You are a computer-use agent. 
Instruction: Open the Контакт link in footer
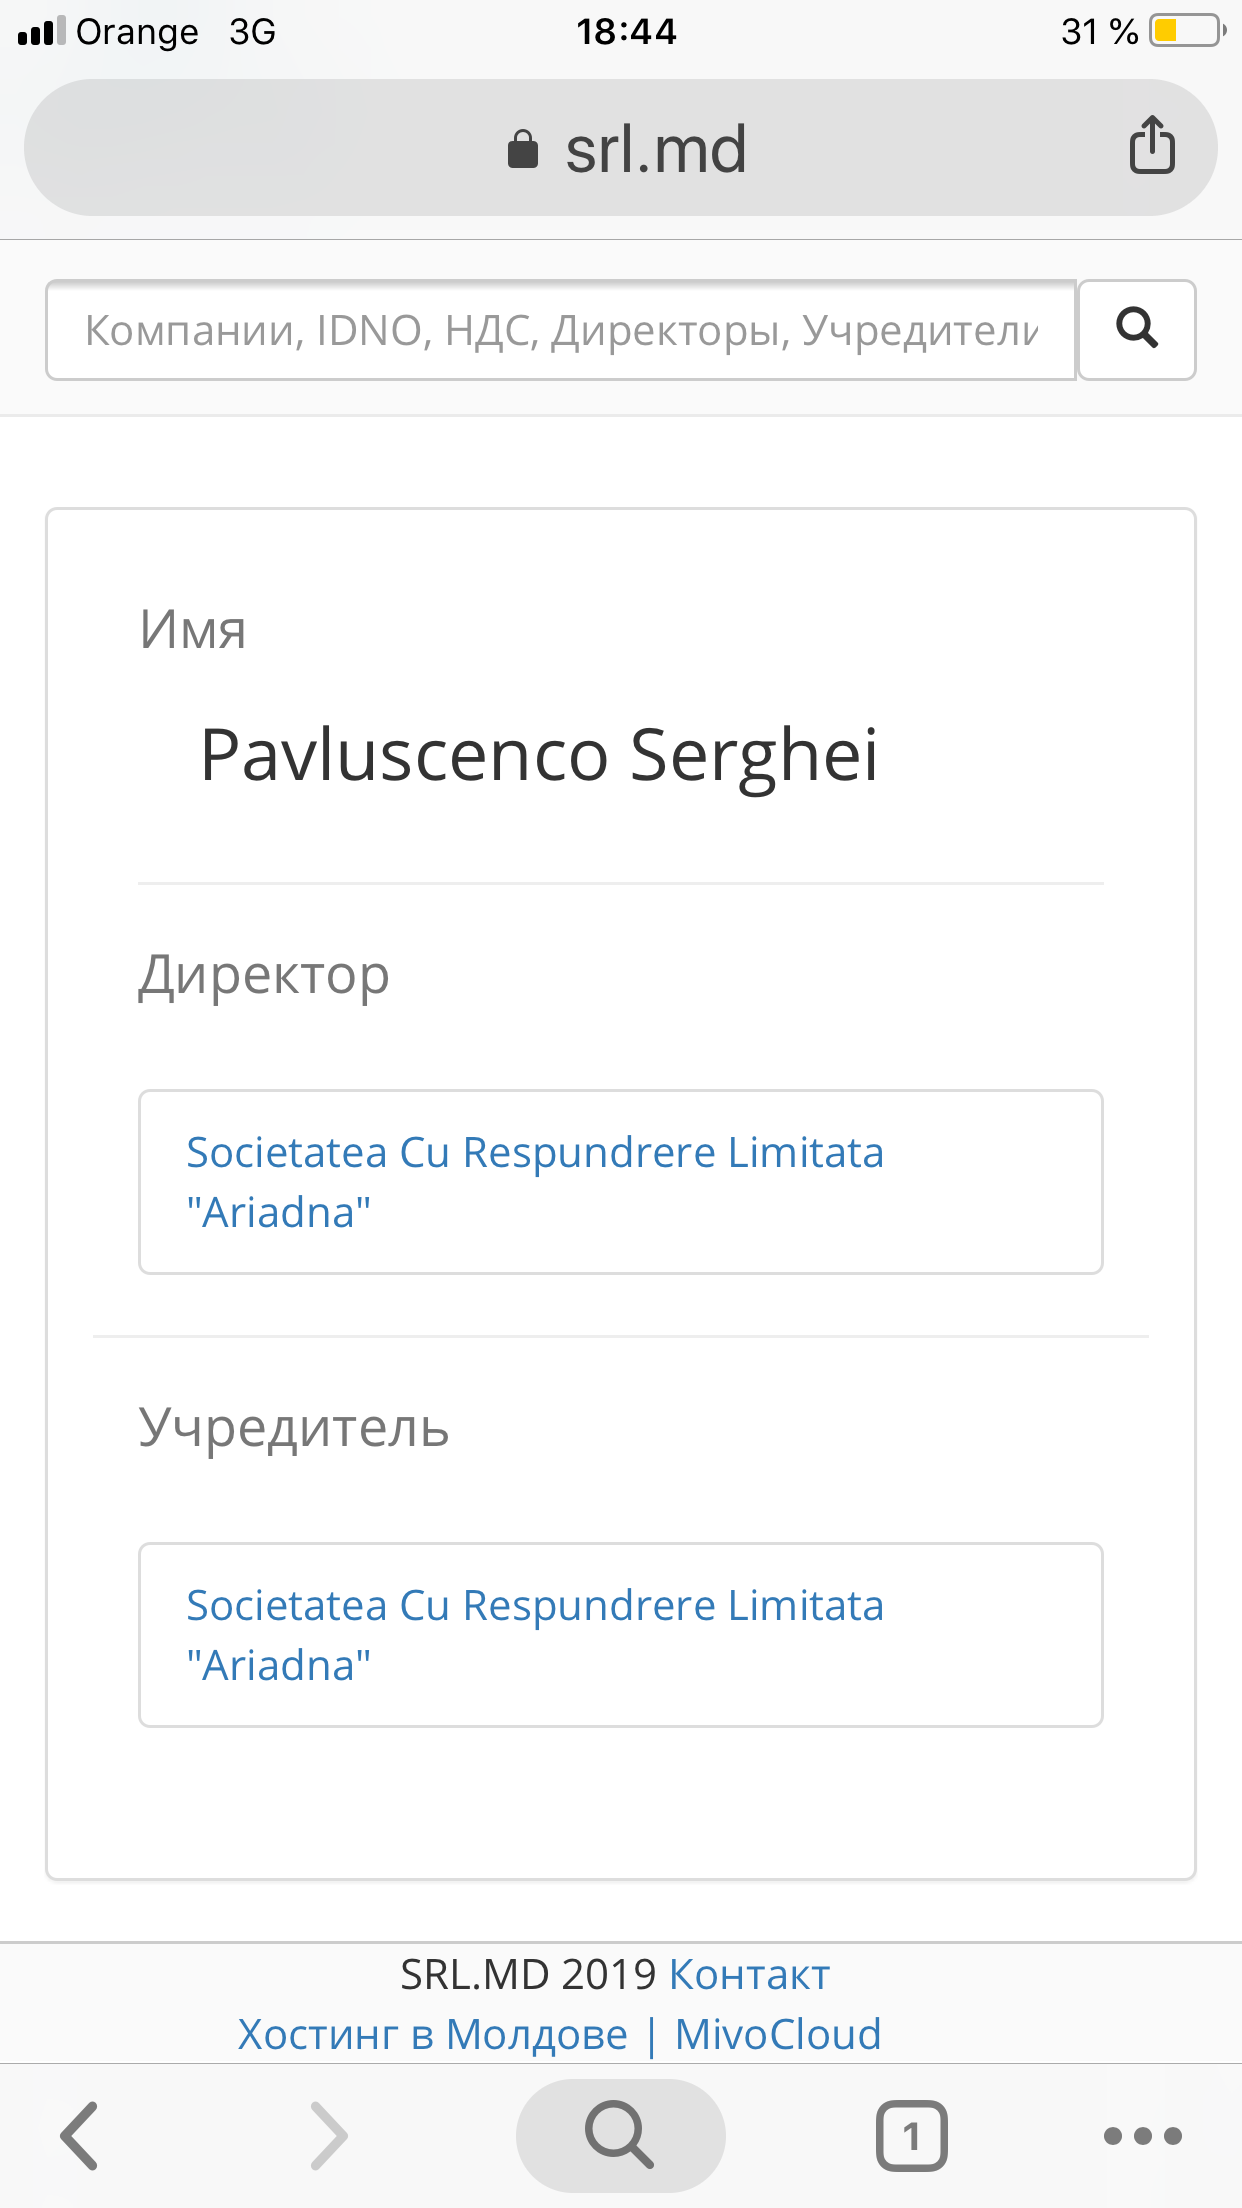[x=749, y=1975]
